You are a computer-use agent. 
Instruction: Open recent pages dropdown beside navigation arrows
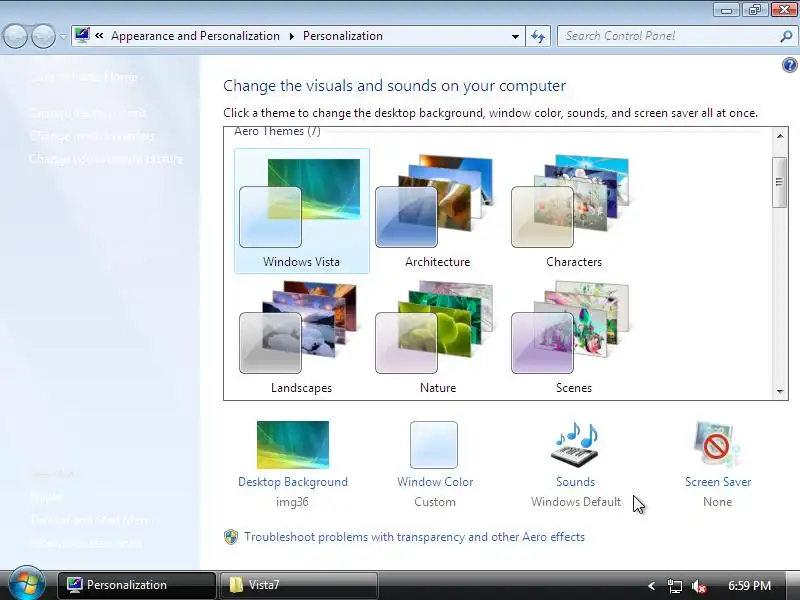click(x=63, y=37)
